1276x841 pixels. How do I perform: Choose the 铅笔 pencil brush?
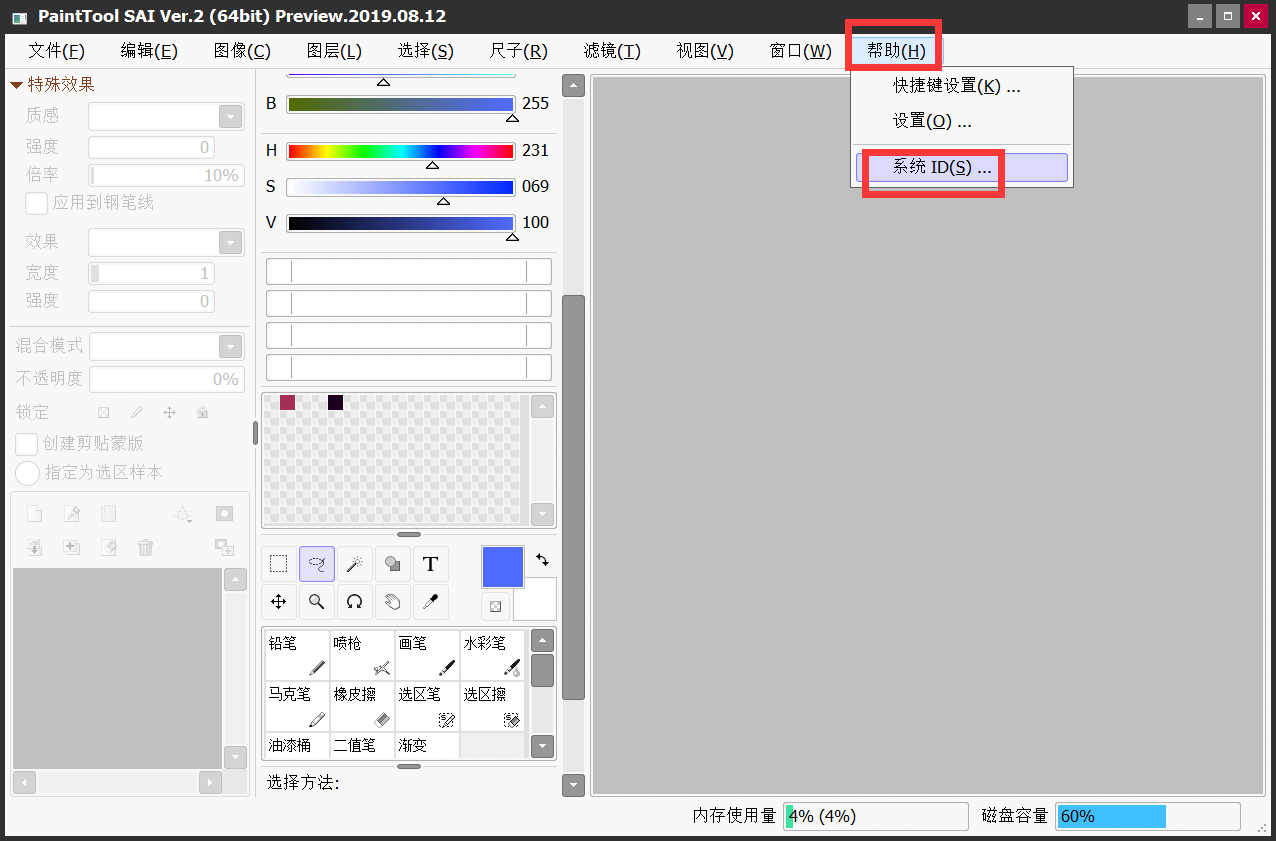point(297,655)
